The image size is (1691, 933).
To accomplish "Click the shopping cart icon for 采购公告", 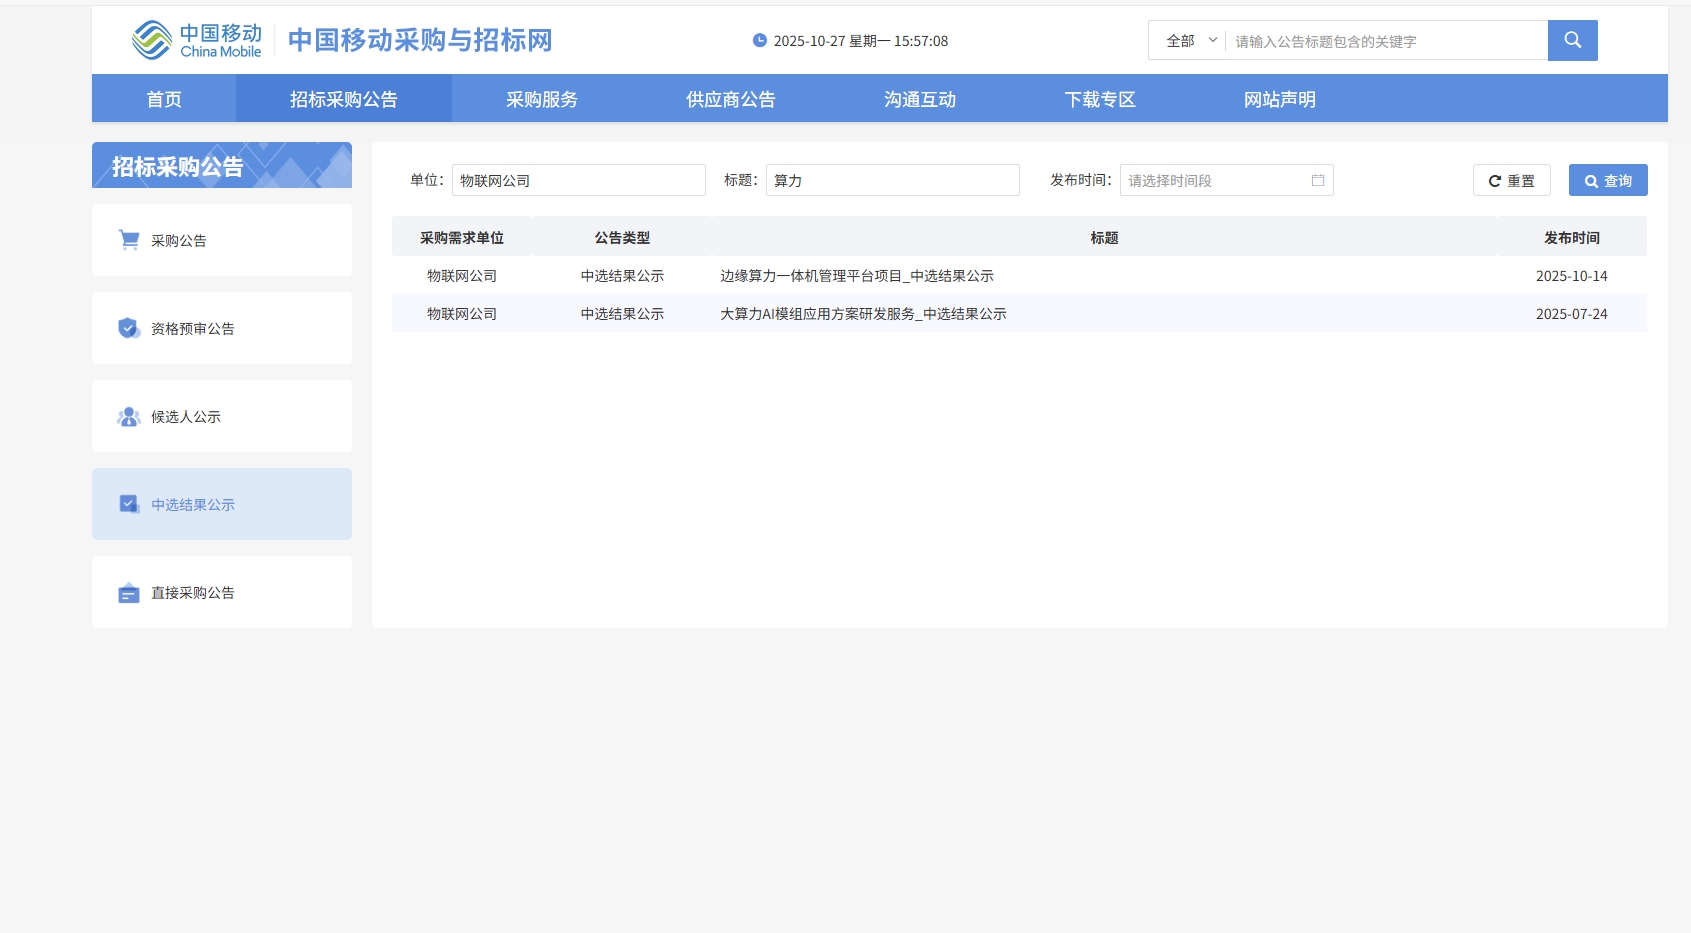I will (129, 240).
